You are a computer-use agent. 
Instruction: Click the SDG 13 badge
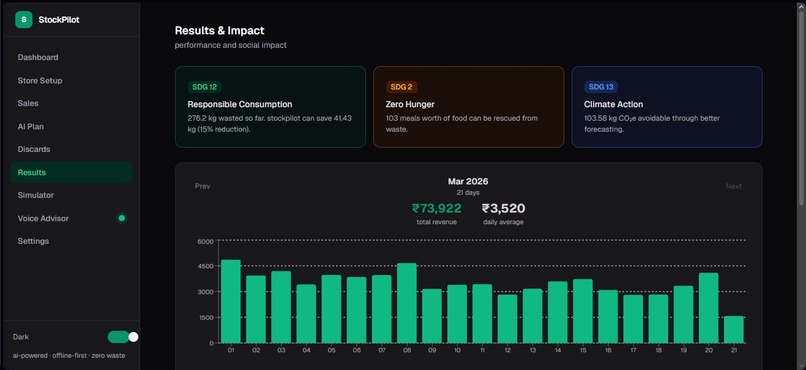(x=601, y=87)
